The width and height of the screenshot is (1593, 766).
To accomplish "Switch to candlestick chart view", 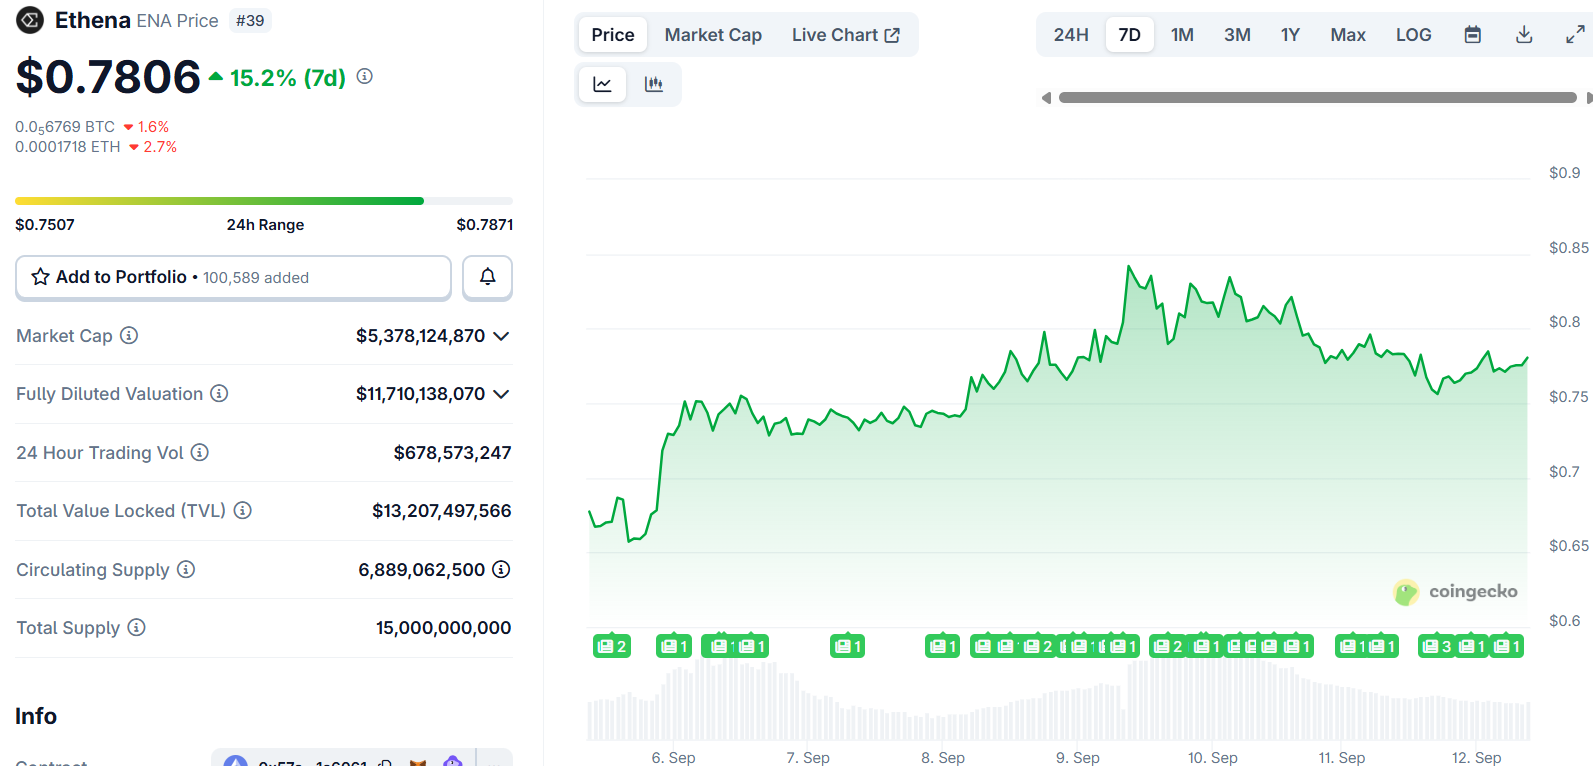I will tap(654, 84).
